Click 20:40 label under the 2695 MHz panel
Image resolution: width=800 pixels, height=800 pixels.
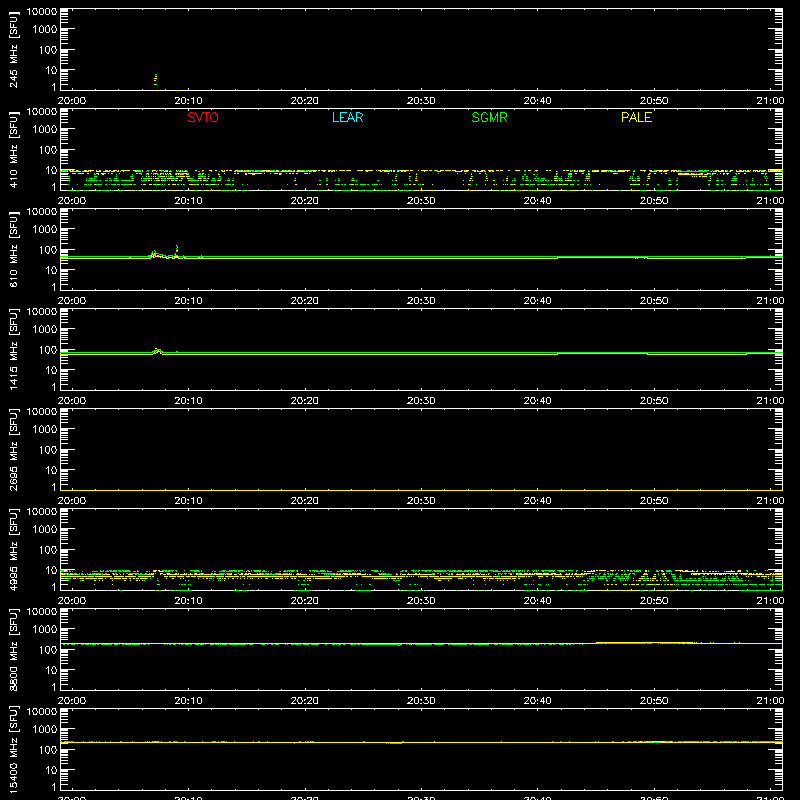click(x=537, y=501)
